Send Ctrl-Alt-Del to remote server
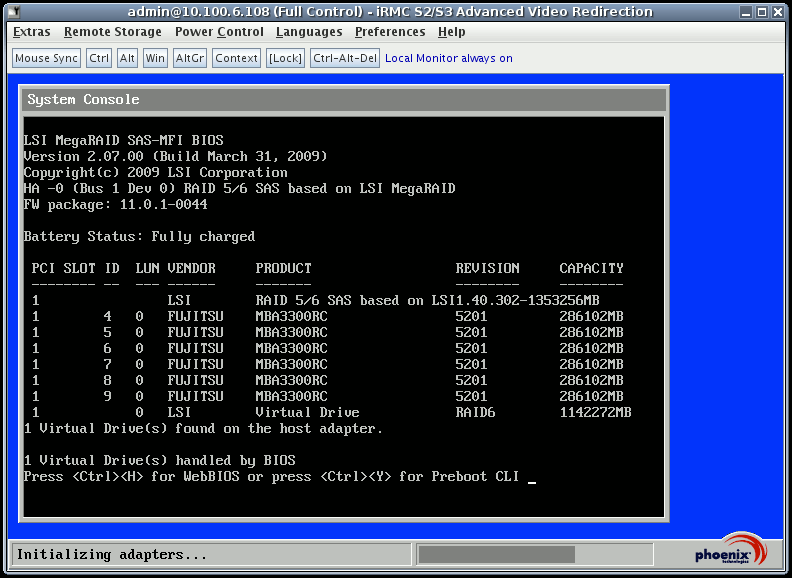The width and height of the screenshot is (792, 578). (x=345, y=58)
